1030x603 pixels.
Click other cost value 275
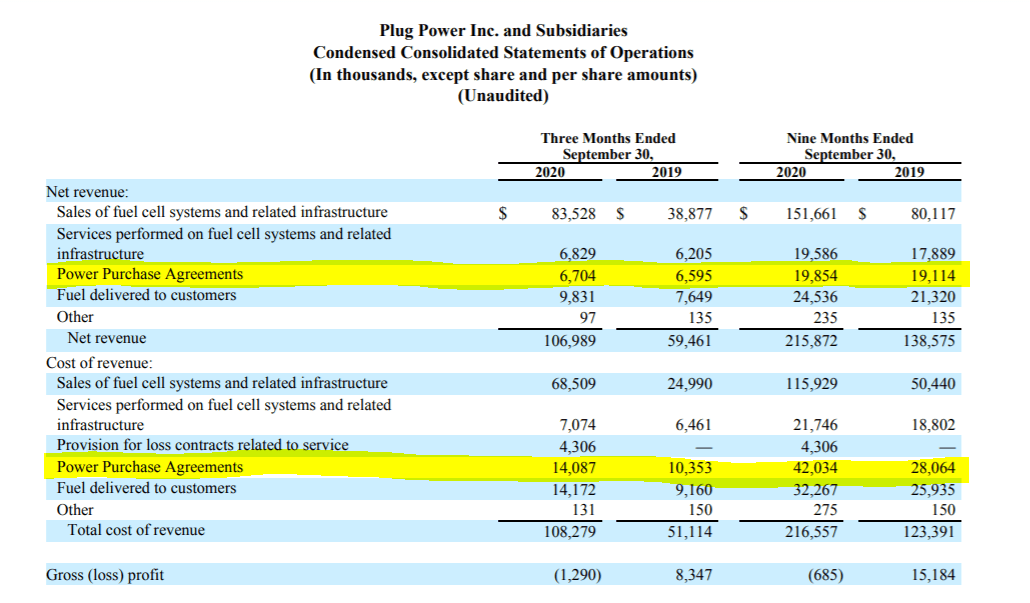point(826,510)
